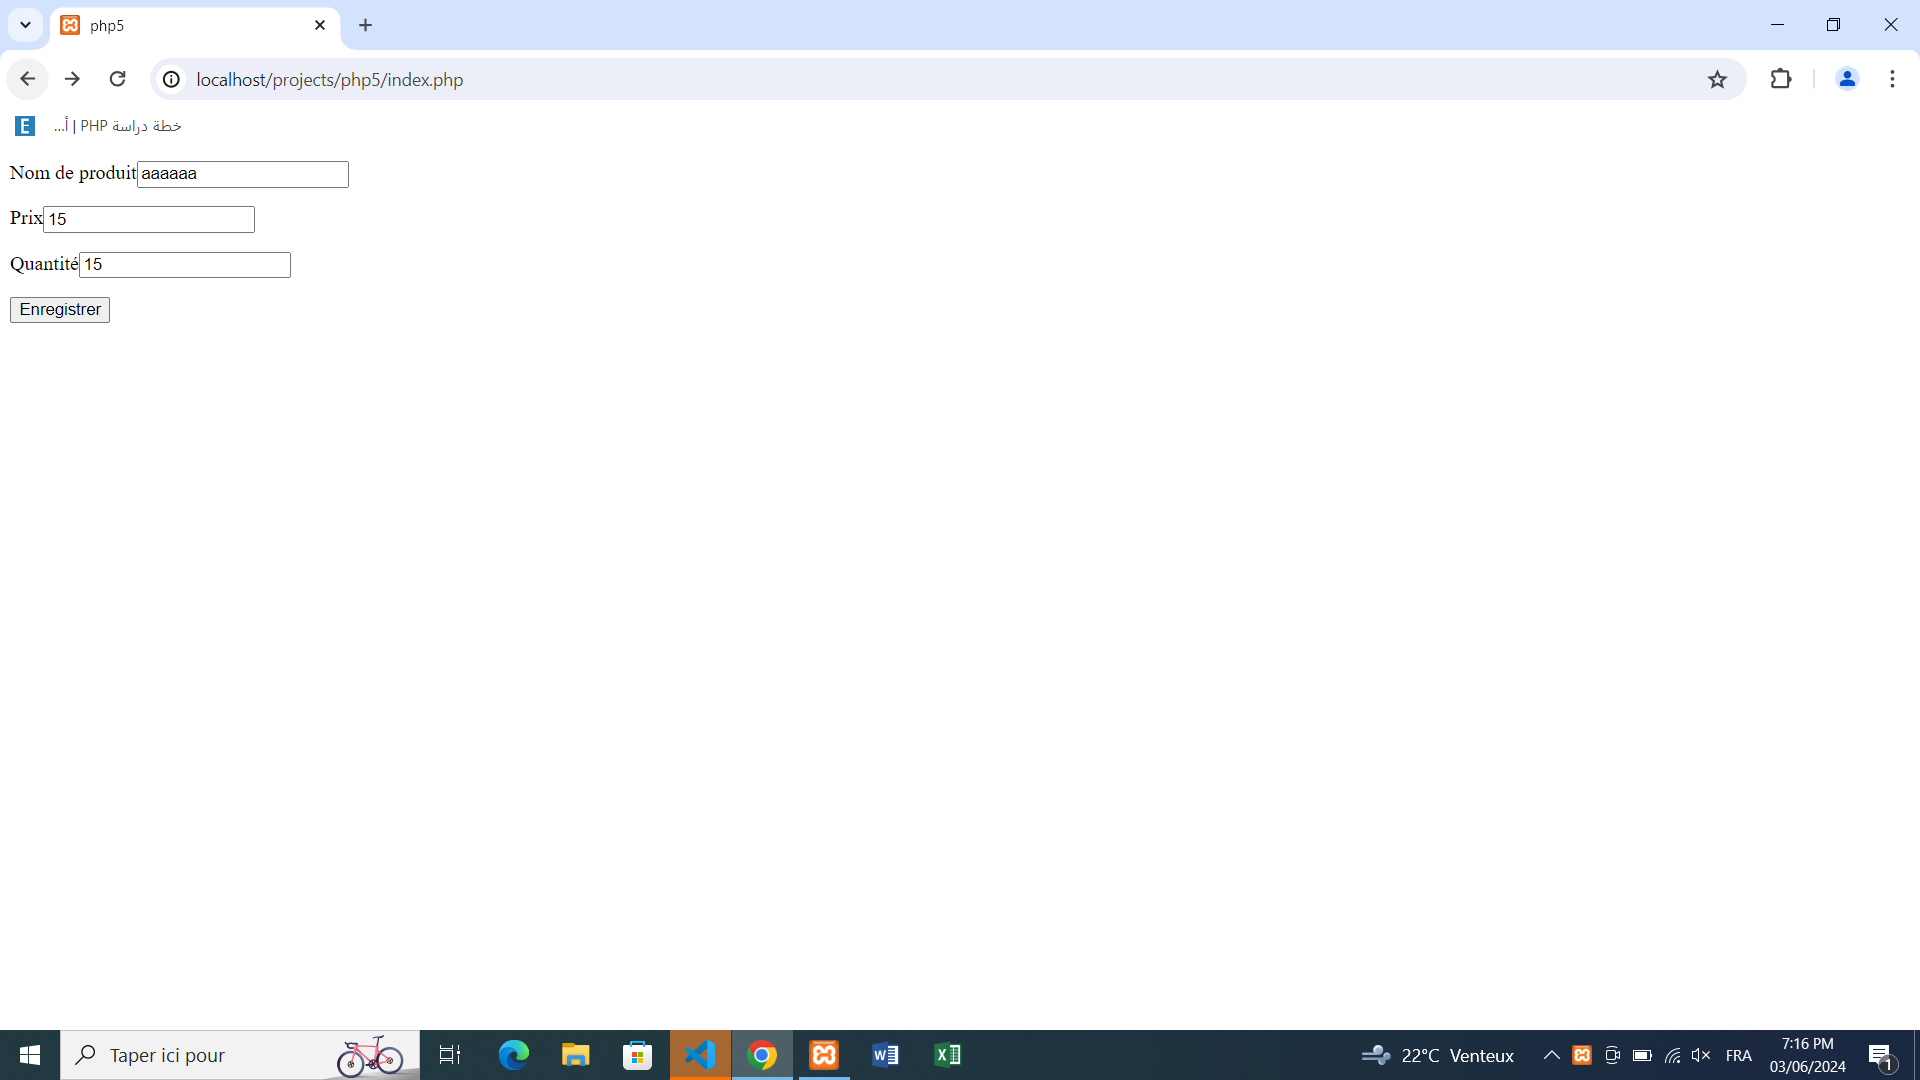Open a new browser tab

[x=365, y=25]
